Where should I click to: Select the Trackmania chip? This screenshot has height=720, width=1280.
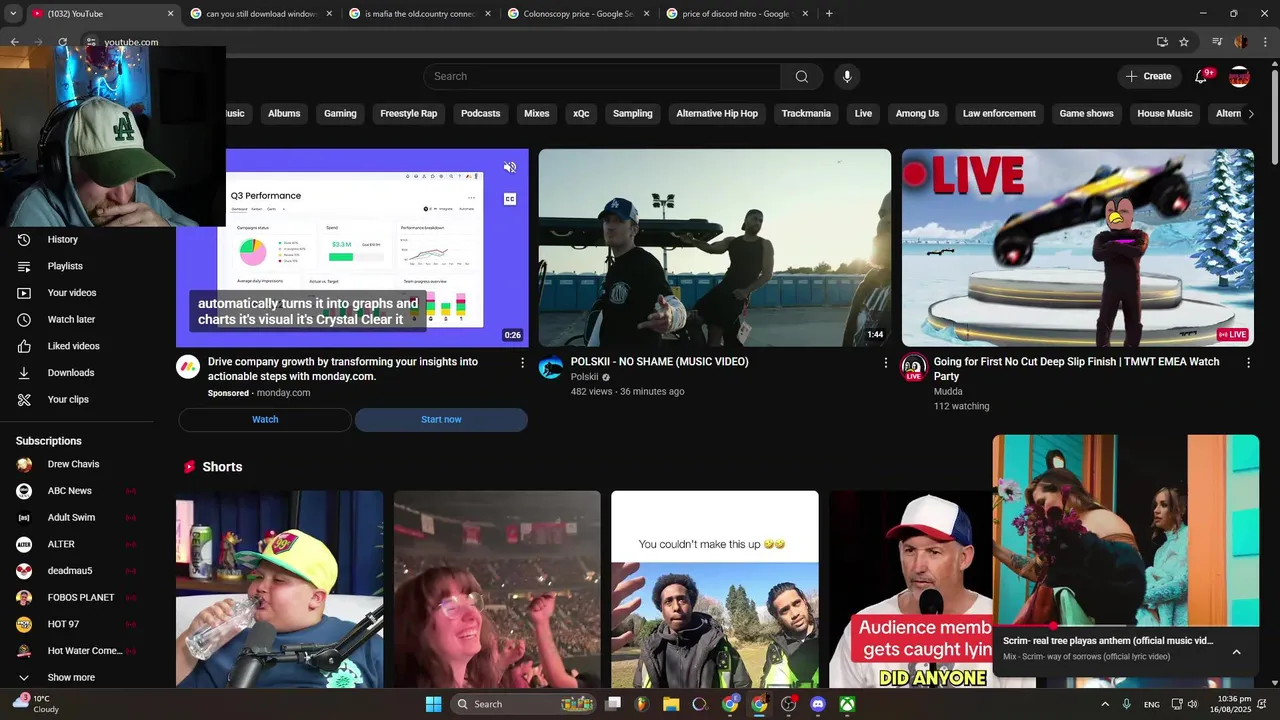[806, 114]
